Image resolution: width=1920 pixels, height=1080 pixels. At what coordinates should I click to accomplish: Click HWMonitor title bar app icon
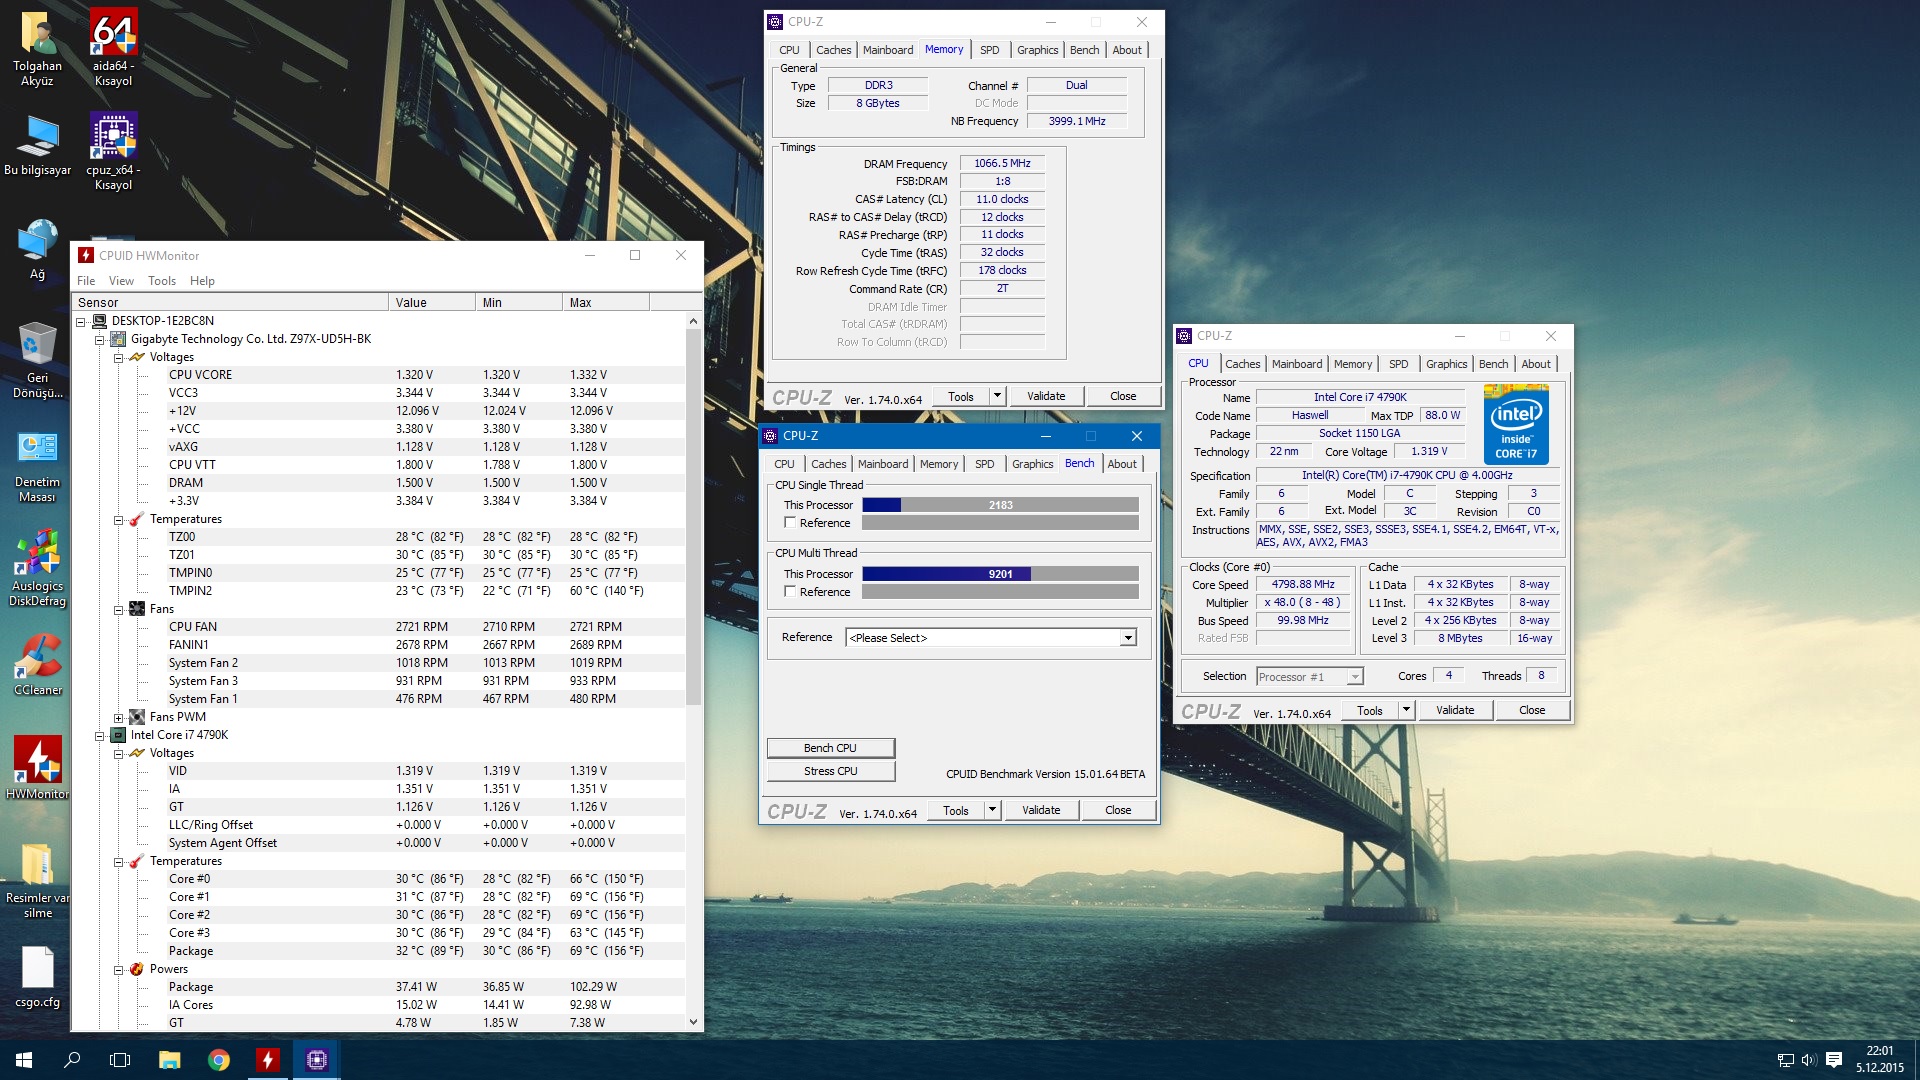click(86, 255)
